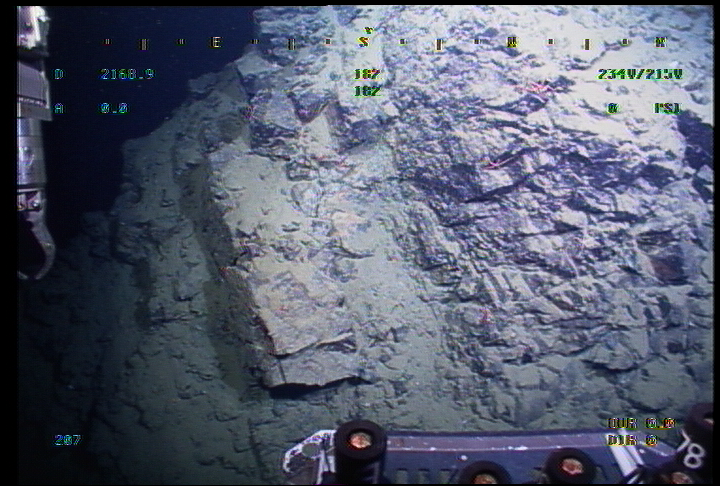Click the DIR 0 readout
This screenshot has height=486, width=720.
630,440
